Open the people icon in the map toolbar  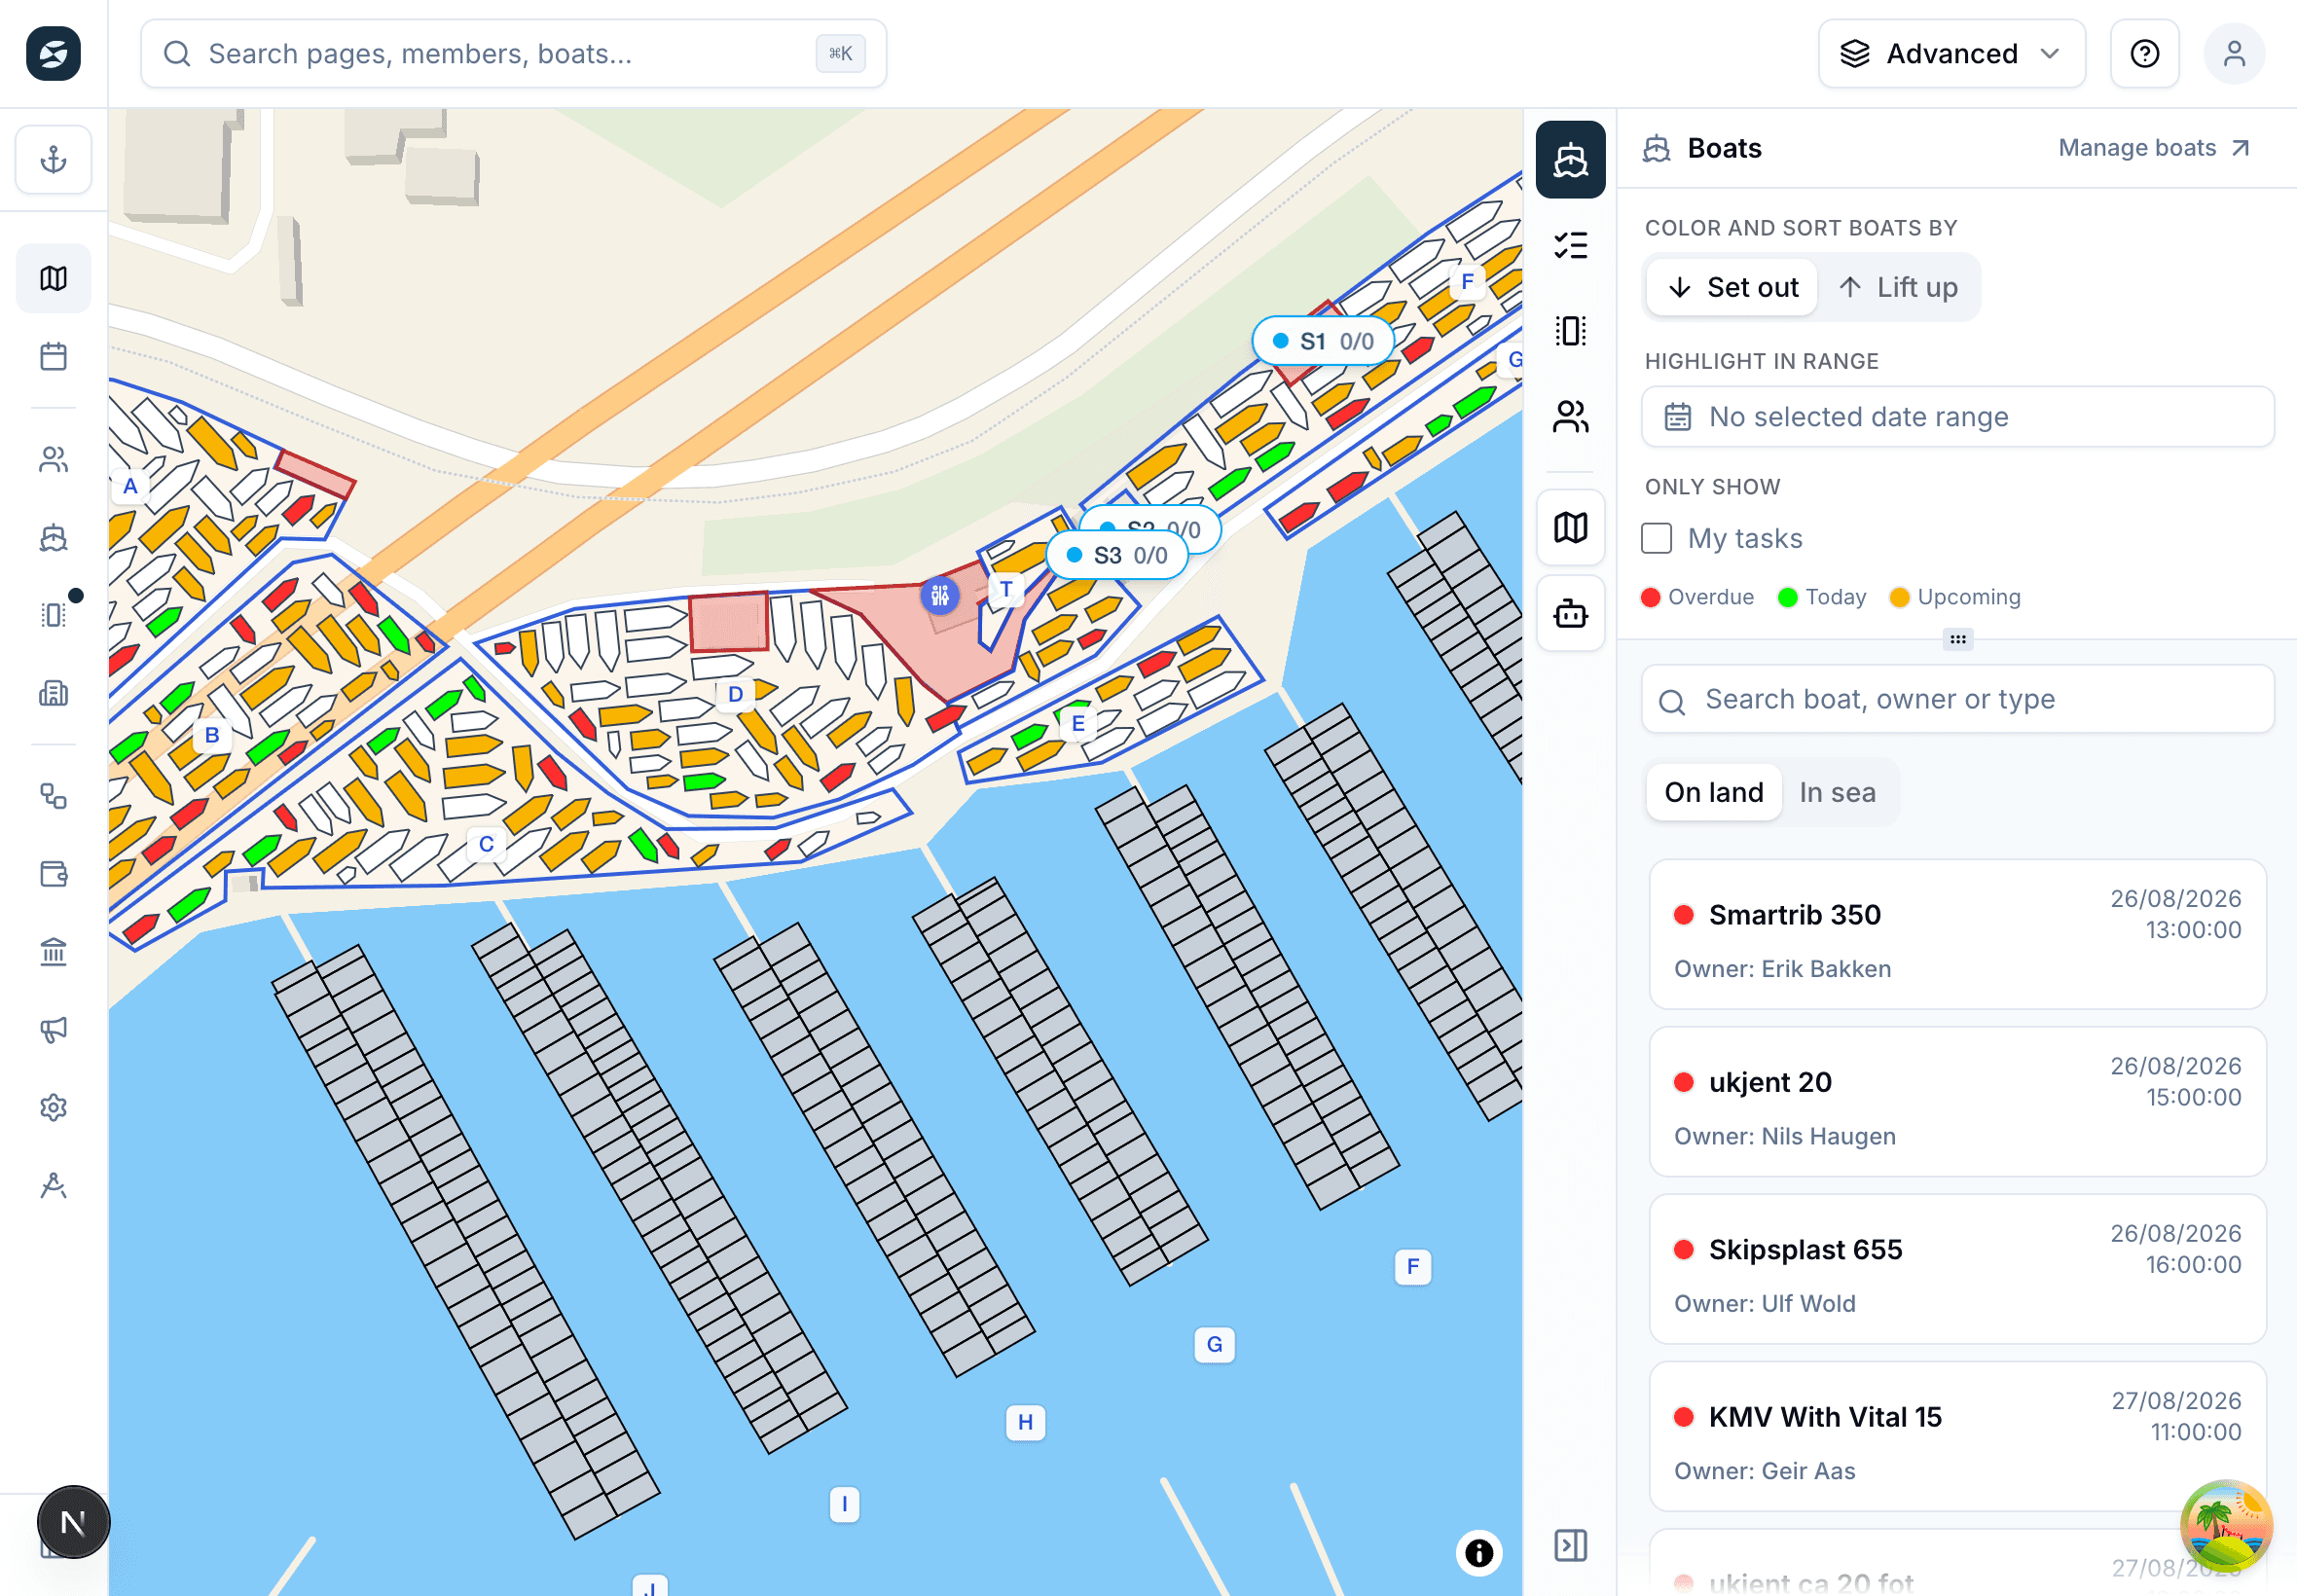click(x=1570, y=416)
